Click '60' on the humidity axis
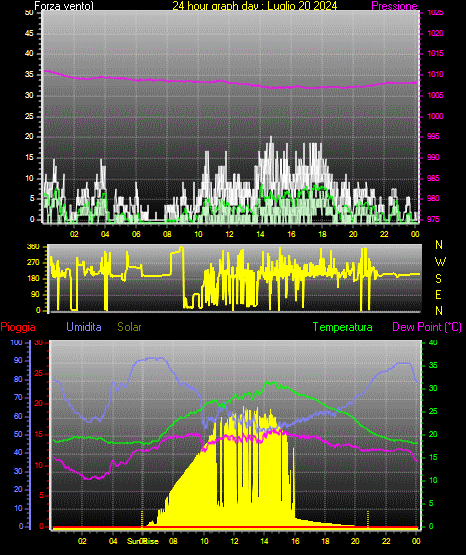This screenshot has width=466, height=555. tap(18, 416)
